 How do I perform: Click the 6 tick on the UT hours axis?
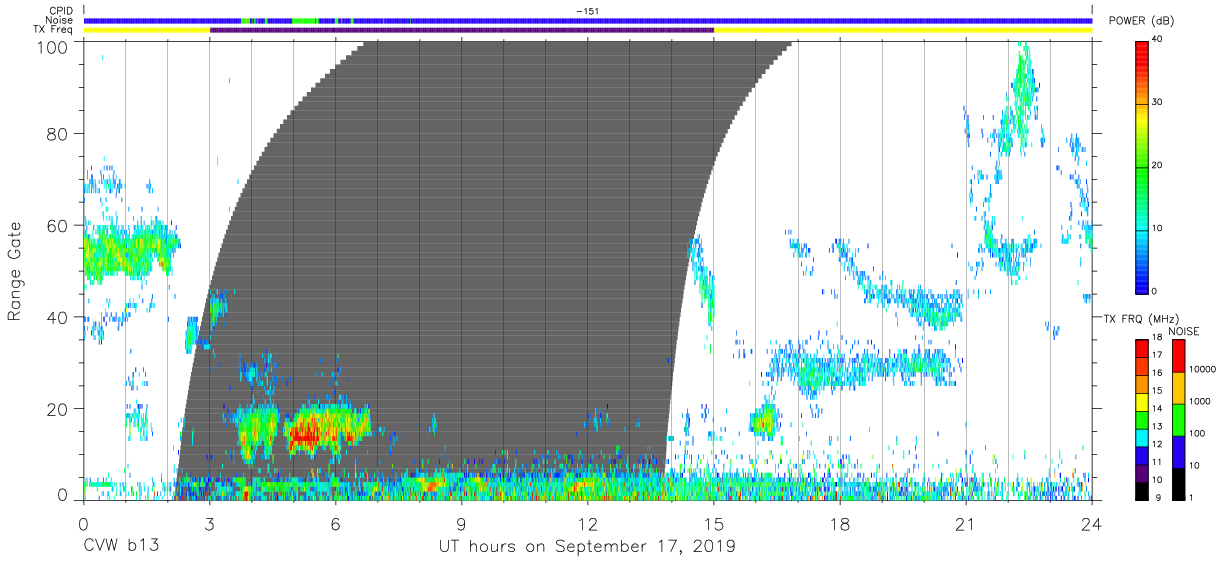[335, 523]
